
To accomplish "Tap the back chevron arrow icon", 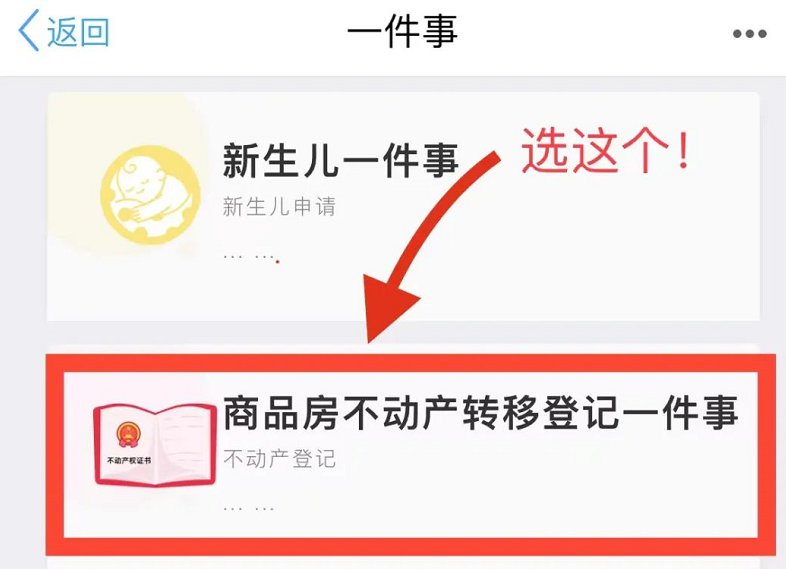I will pos(29,31).
